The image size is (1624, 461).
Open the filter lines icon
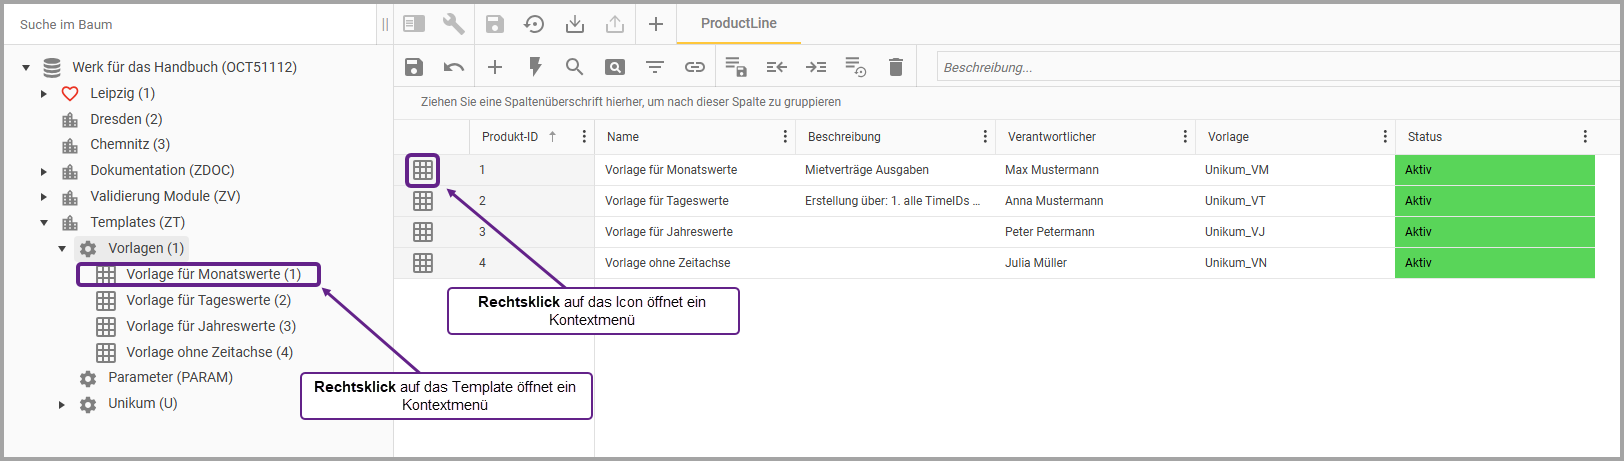point(655,67)
